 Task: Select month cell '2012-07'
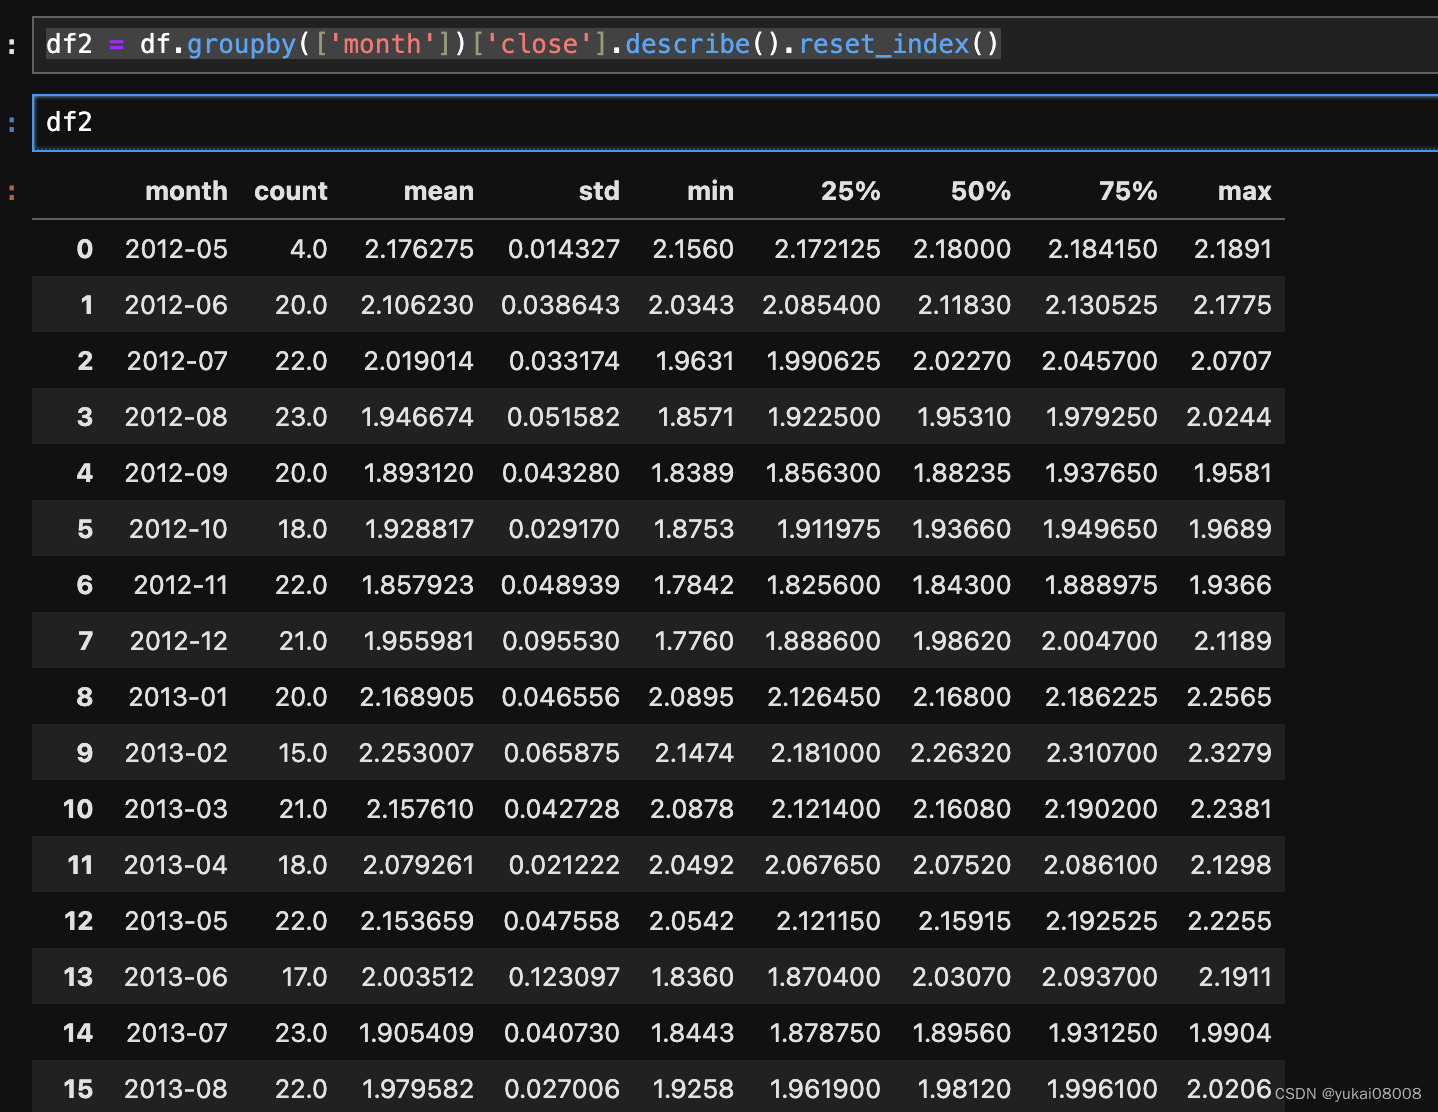click(177, 361)
